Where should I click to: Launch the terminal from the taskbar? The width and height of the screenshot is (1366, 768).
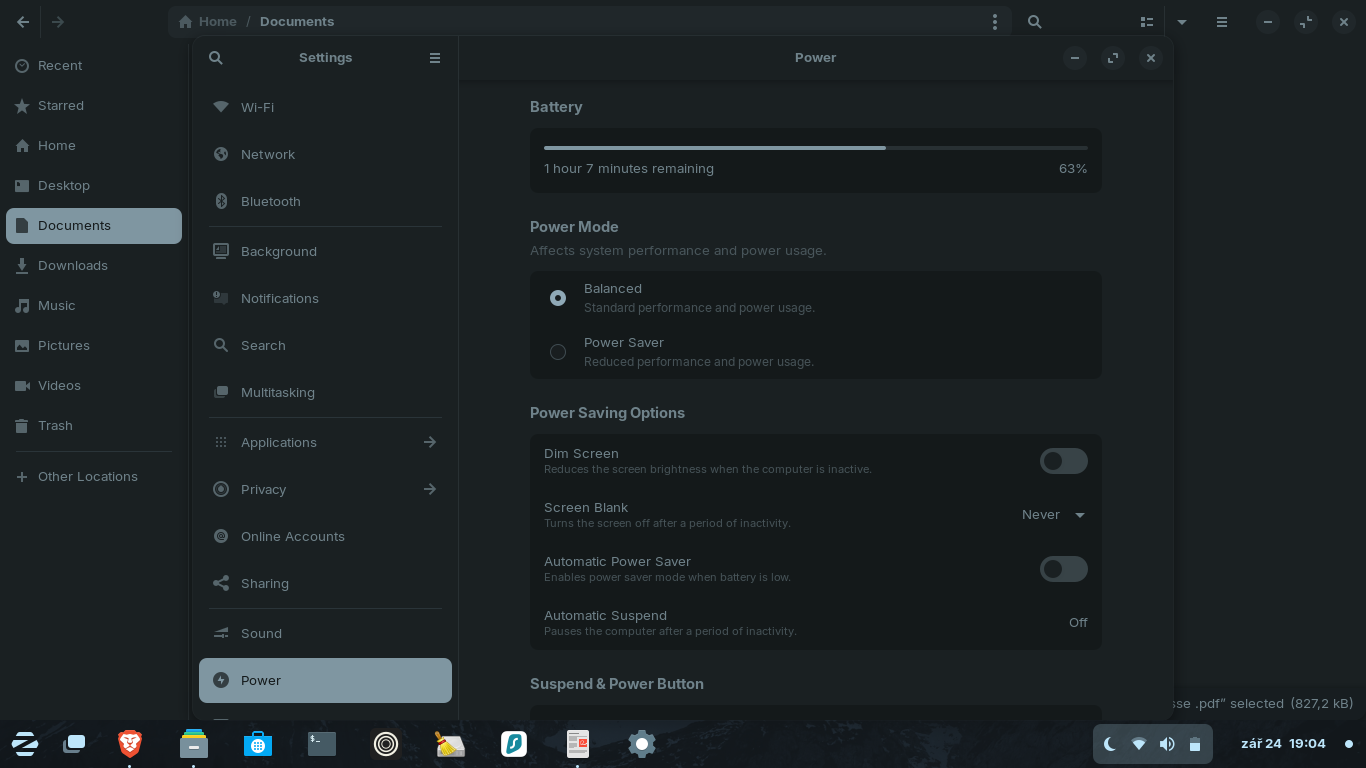321,743
